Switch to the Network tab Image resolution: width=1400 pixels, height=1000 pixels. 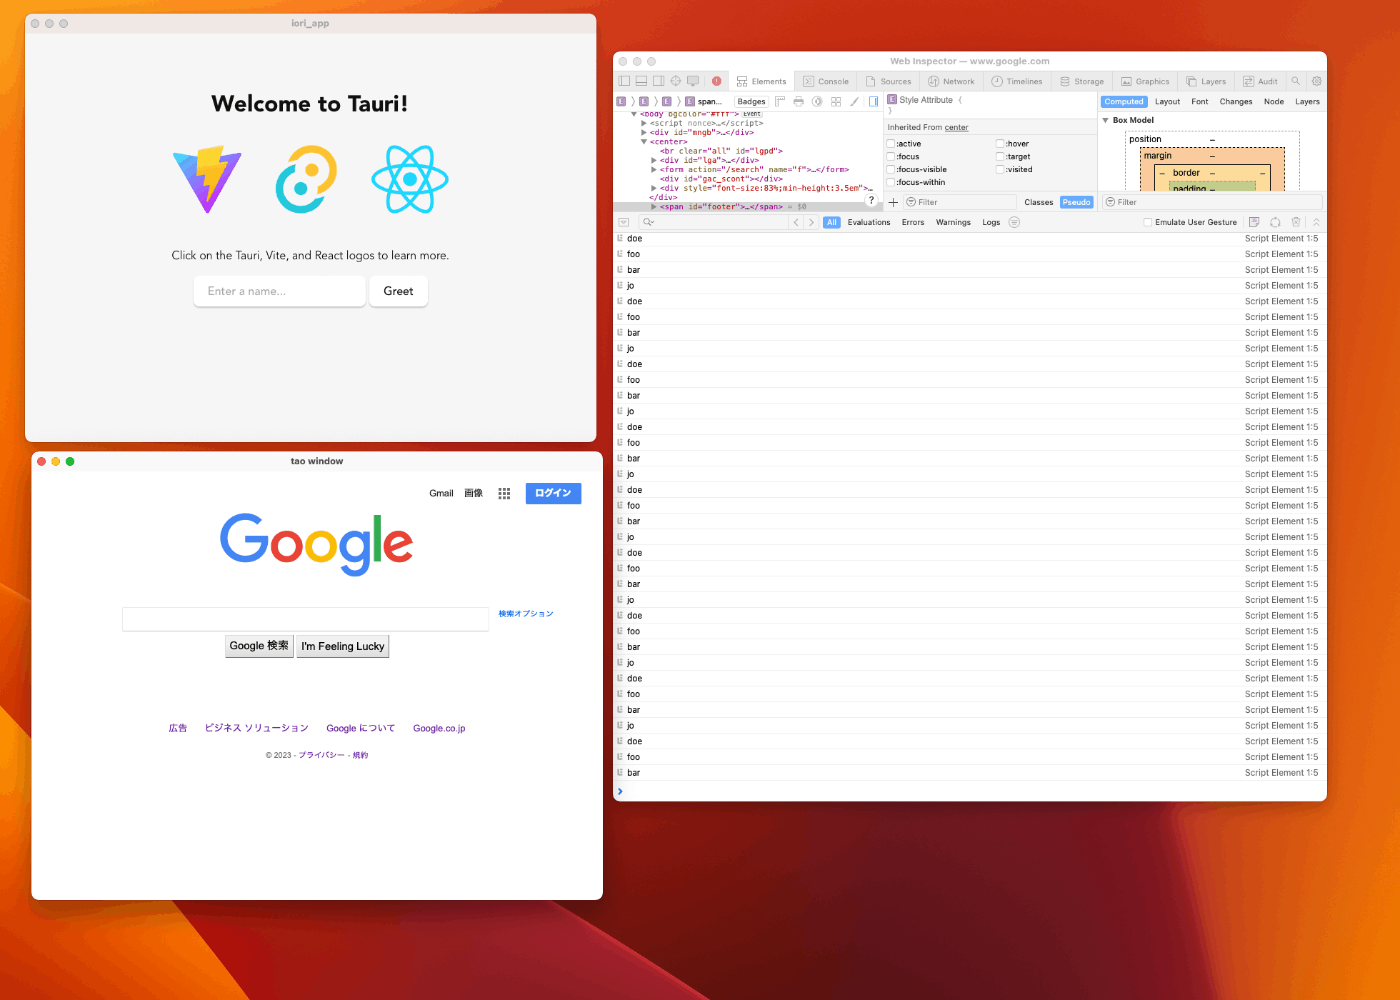coord(951,81)
